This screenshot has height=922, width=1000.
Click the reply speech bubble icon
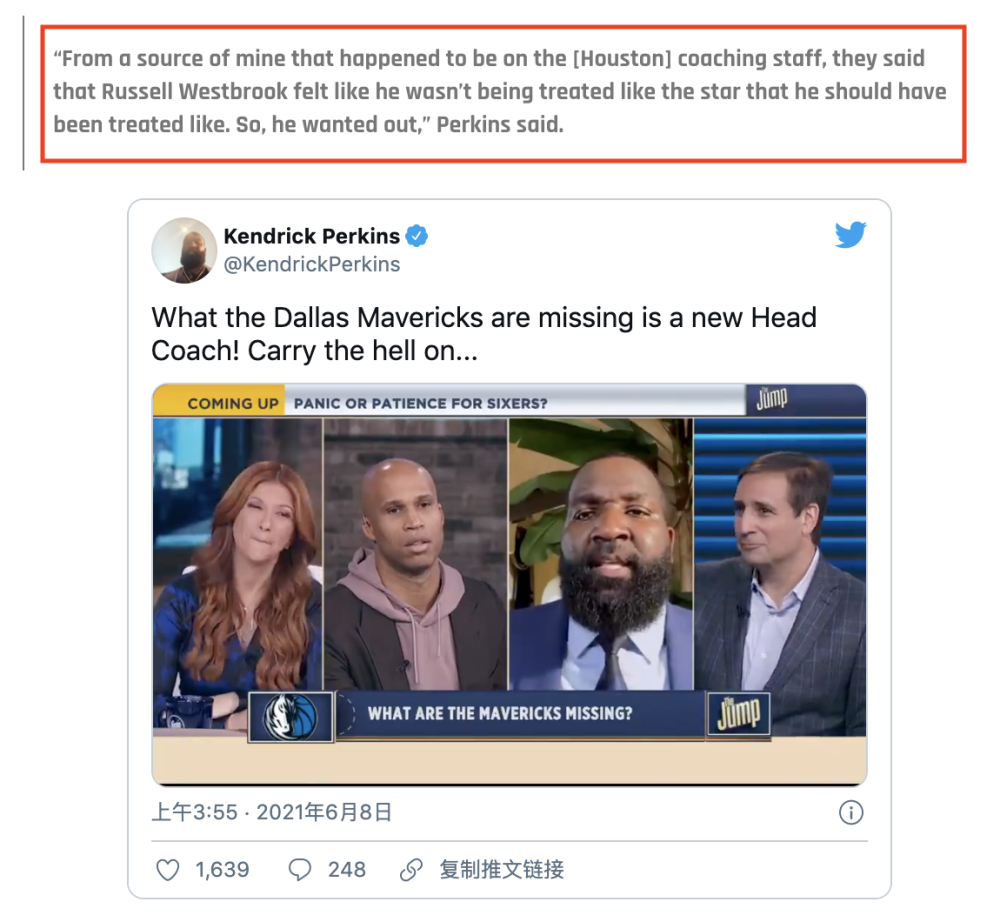point(300,870)
